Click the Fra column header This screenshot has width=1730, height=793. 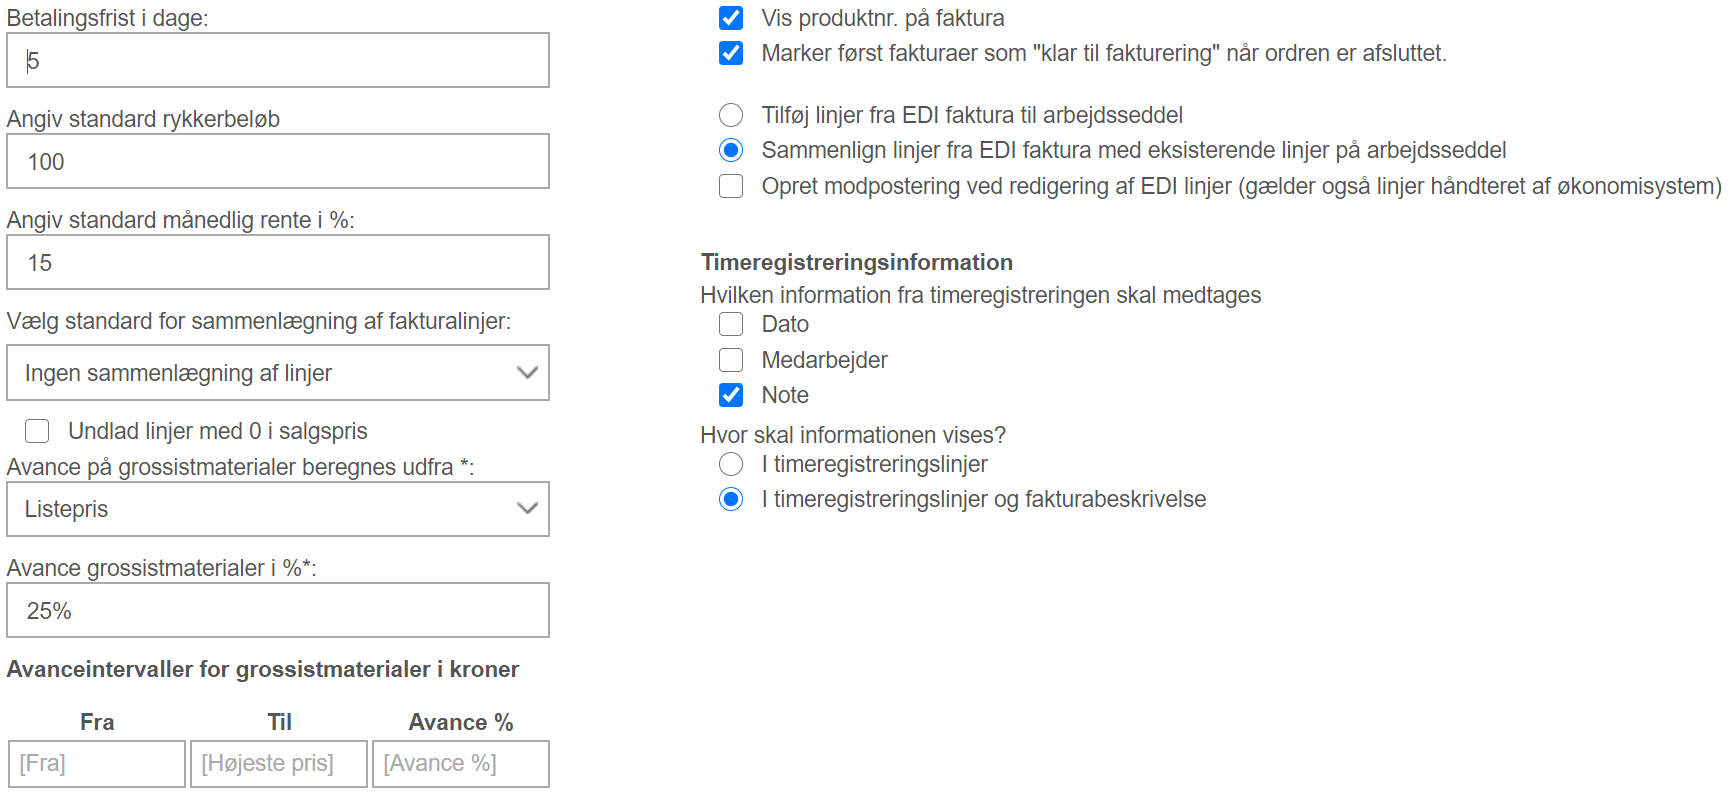point(97,722)
